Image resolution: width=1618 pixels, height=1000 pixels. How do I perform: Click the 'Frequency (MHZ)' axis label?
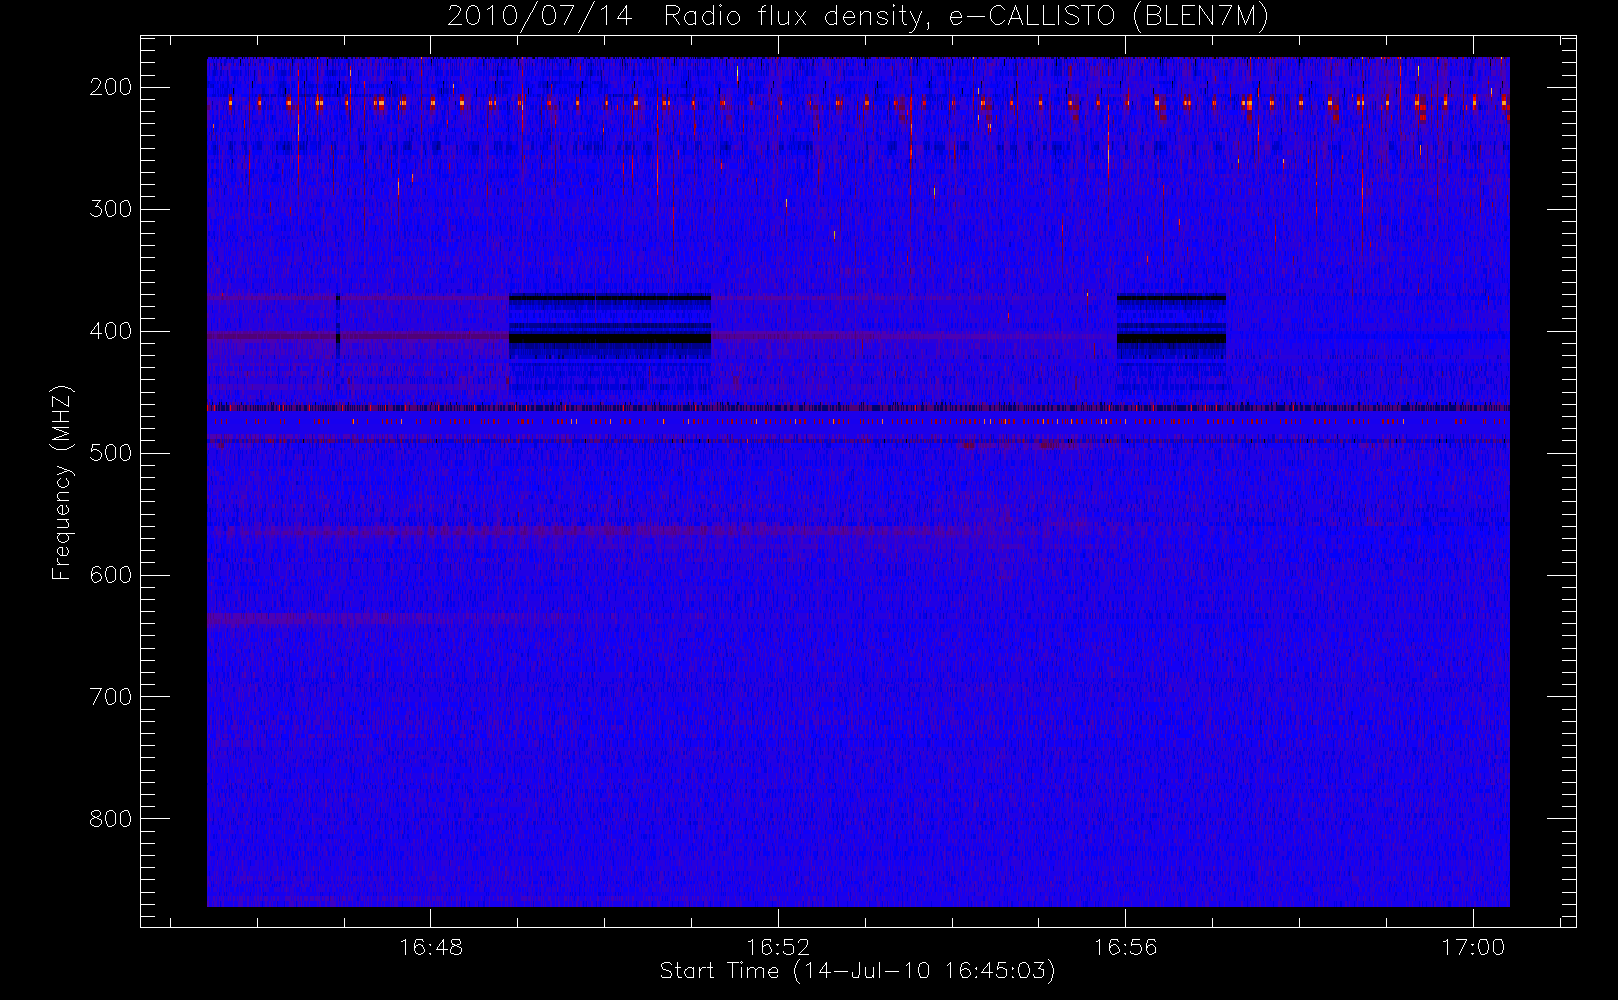[x=62, y=482]
